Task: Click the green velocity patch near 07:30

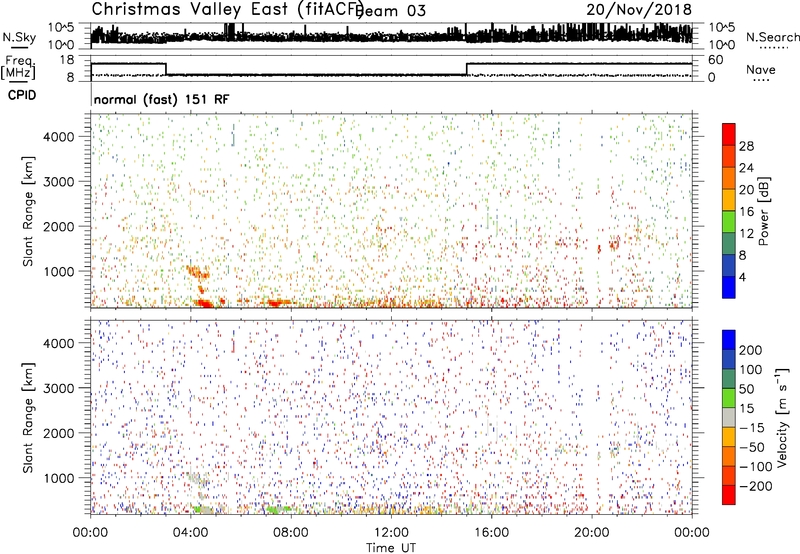Action: click(279, 509)
